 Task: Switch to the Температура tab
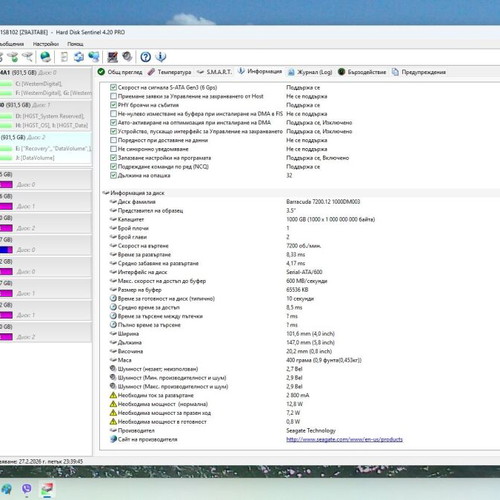pyautogui.click(x=169, y=72)
